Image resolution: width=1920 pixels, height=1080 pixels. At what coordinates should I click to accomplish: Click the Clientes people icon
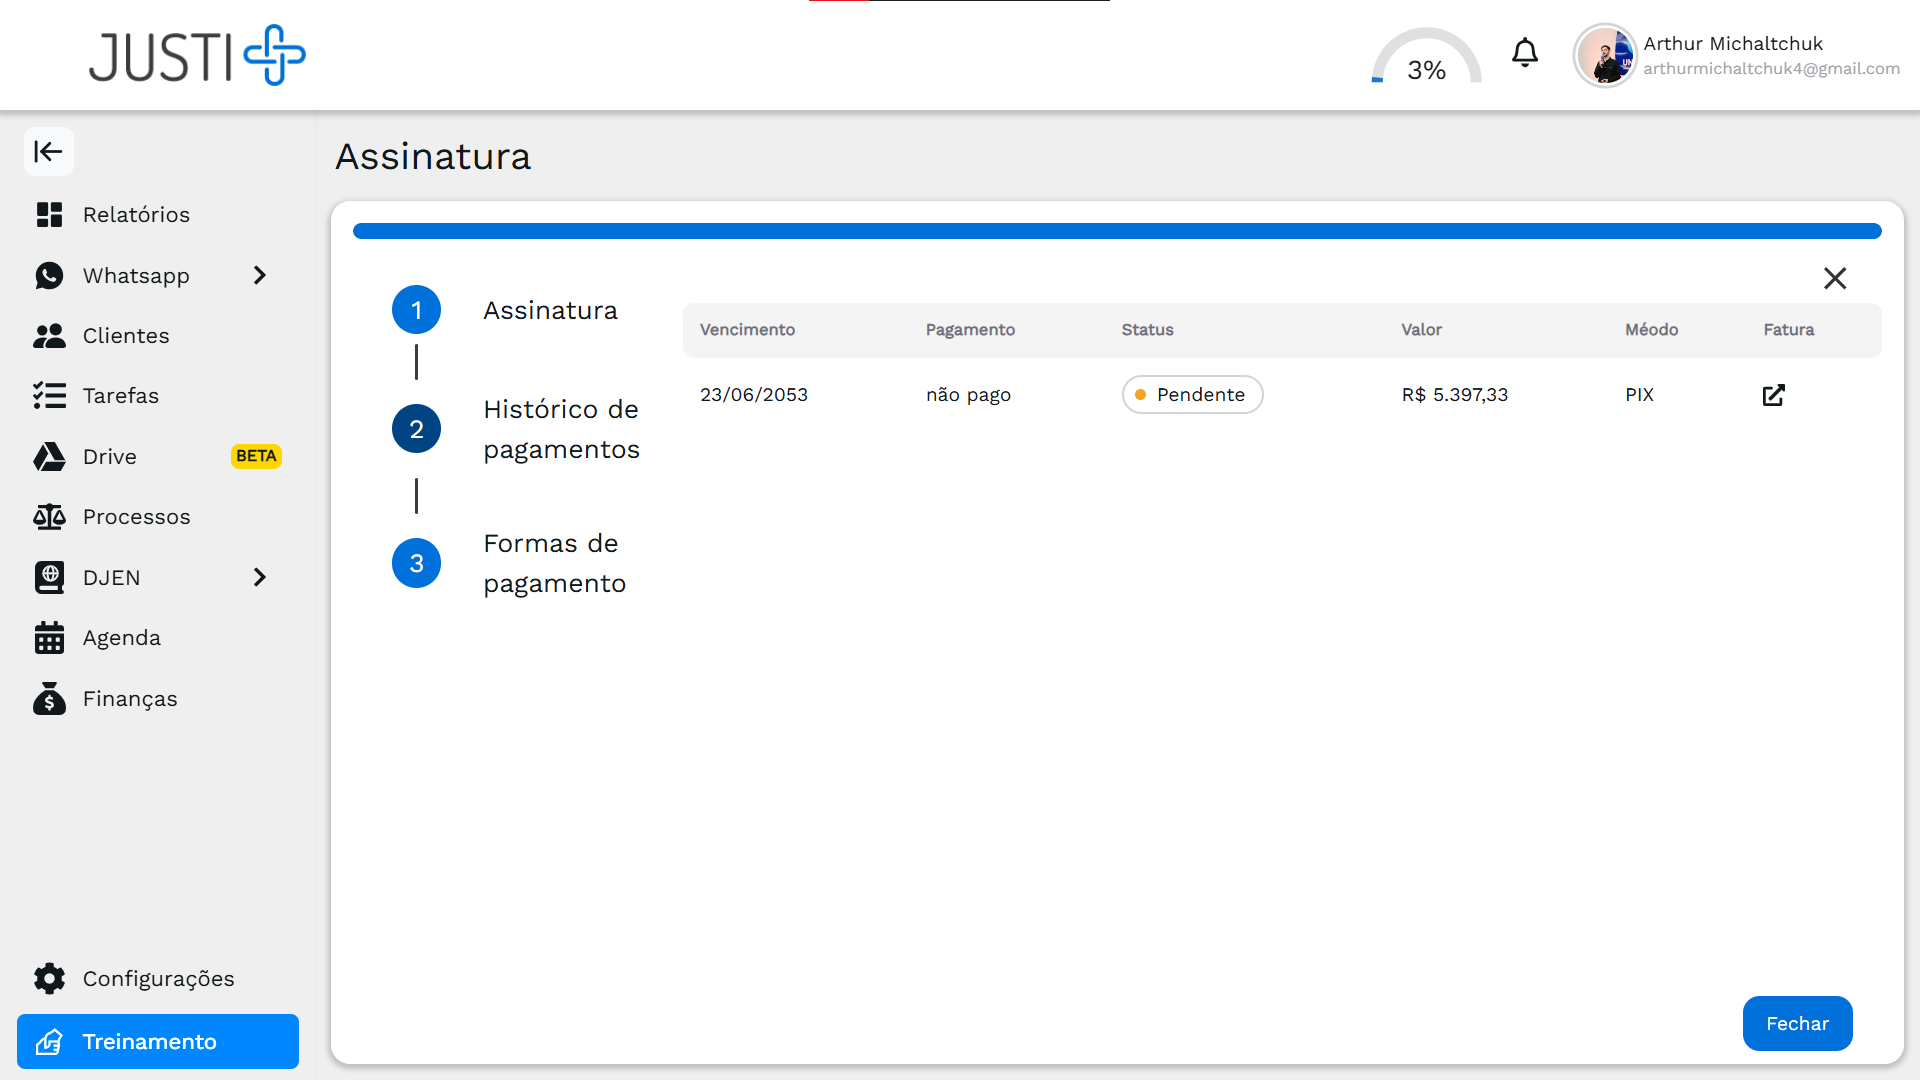(49, 336)
